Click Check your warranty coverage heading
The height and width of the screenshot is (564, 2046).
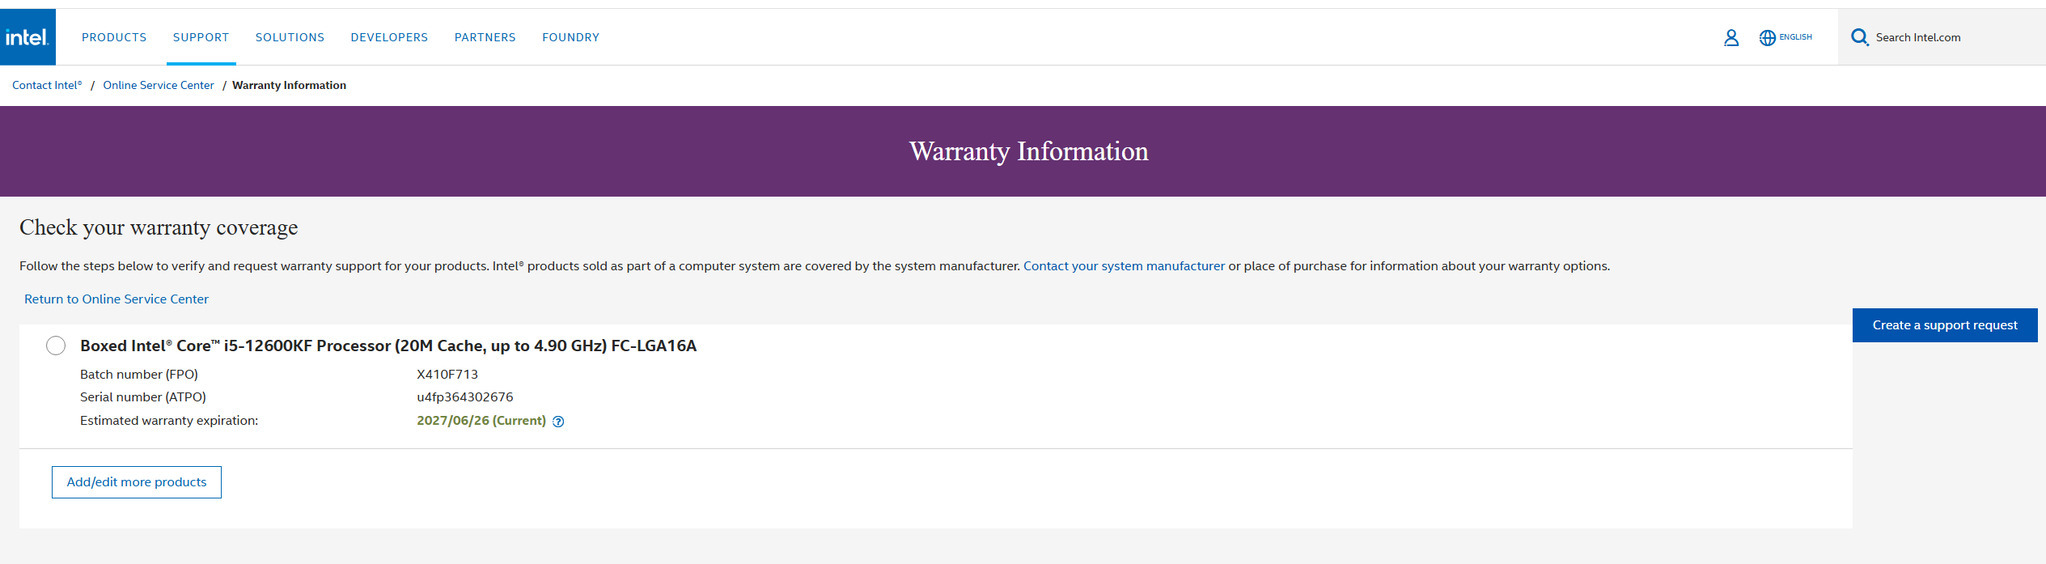tap(159, 228)
